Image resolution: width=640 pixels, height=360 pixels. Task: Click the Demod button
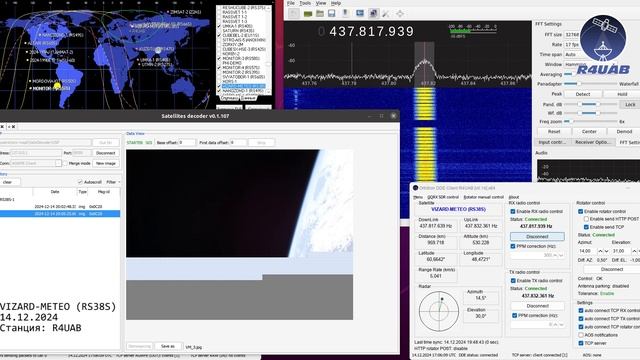624,132
